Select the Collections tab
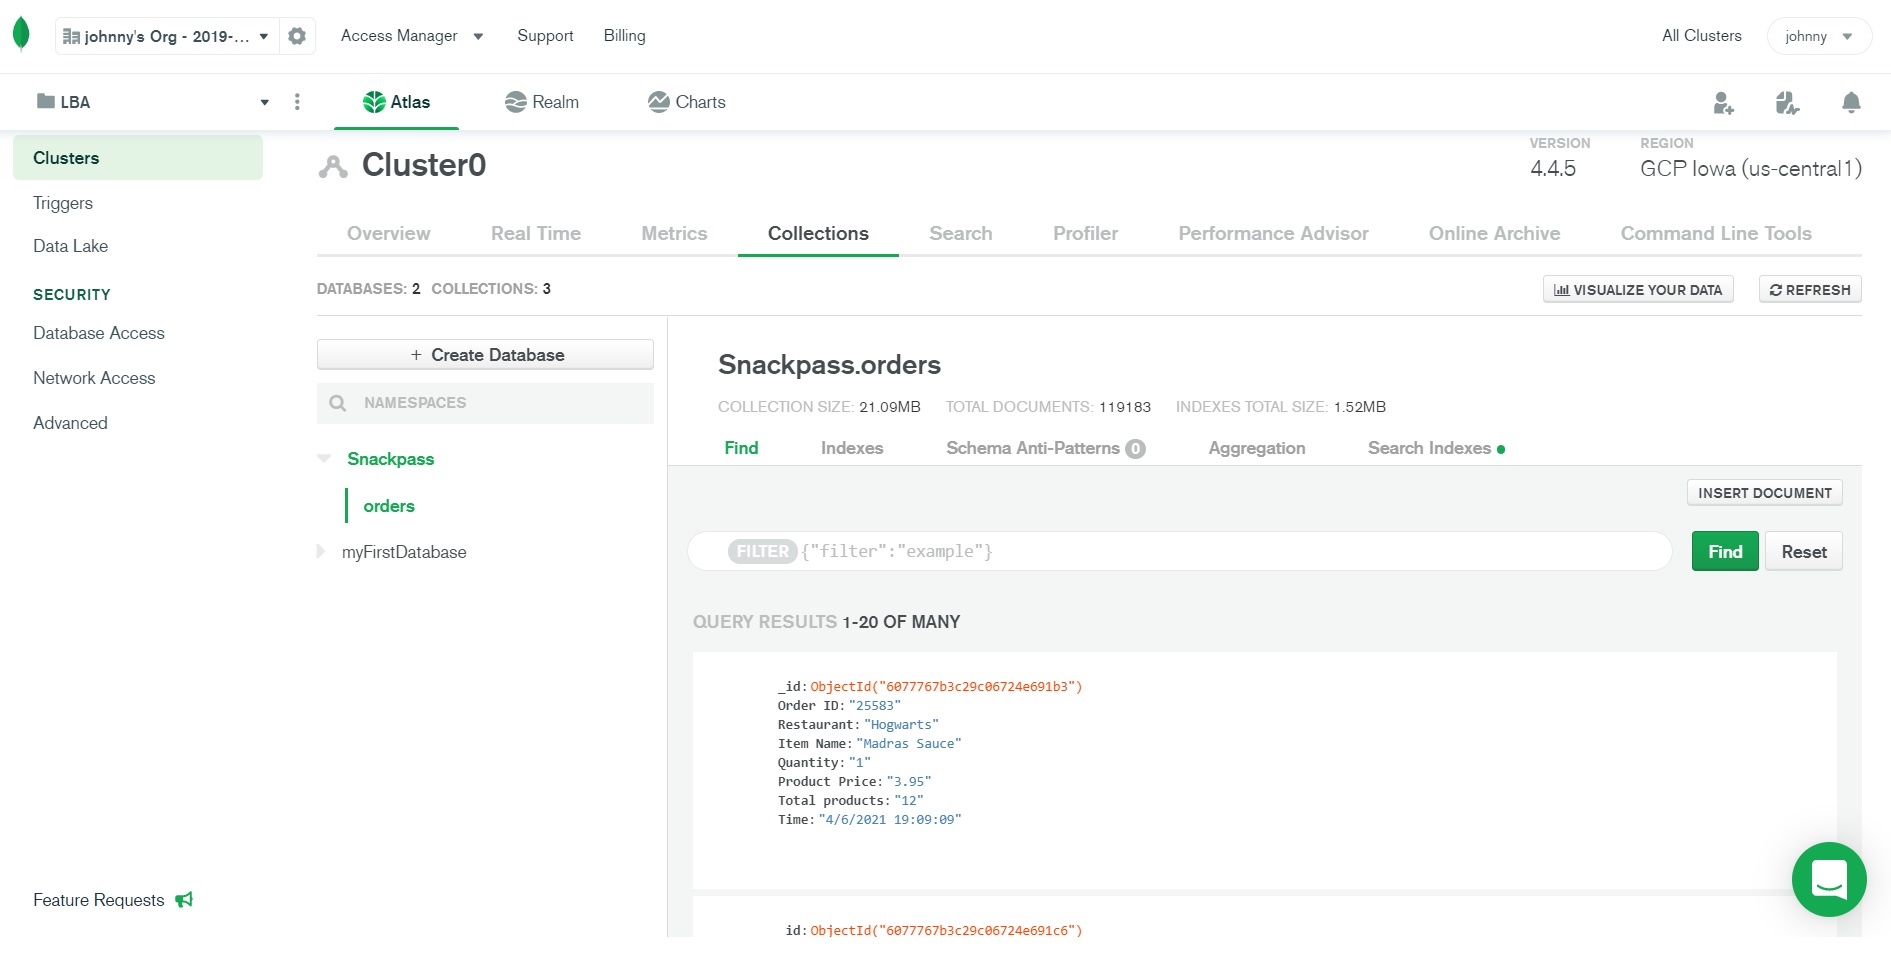The image size is (1891, 965). (818, 233)
